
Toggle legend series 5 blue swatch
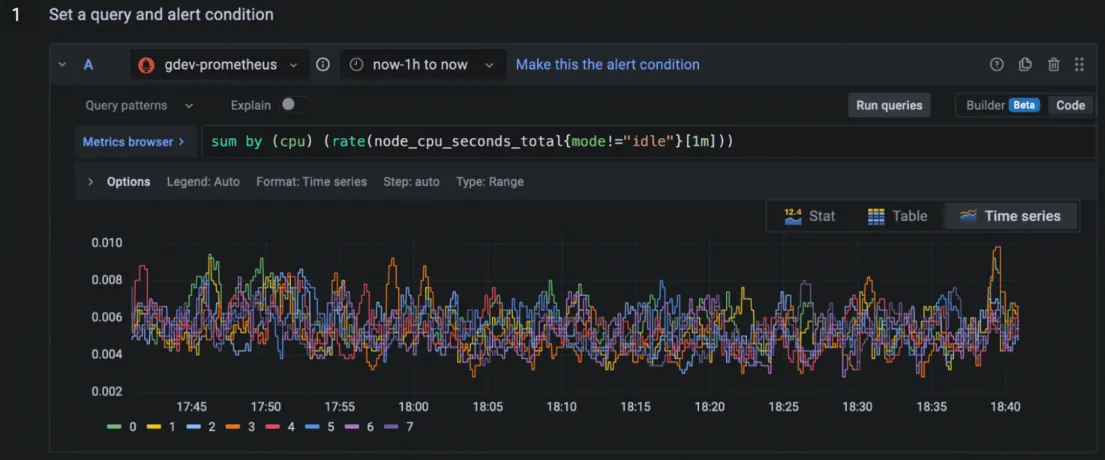pos(312,427)
